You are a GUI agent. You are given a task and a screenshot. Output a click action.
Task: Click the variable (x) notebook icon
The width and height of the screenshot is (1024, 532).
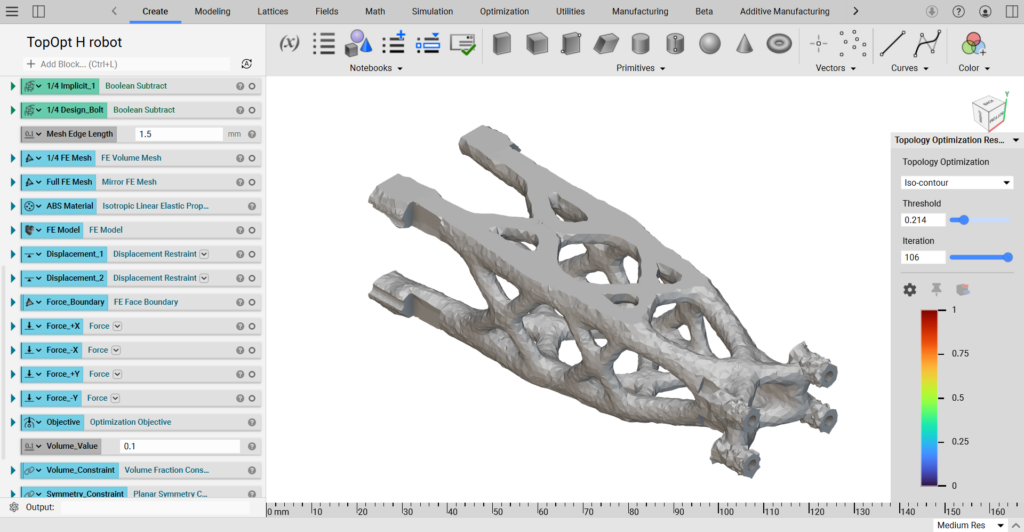click(289, 43)
